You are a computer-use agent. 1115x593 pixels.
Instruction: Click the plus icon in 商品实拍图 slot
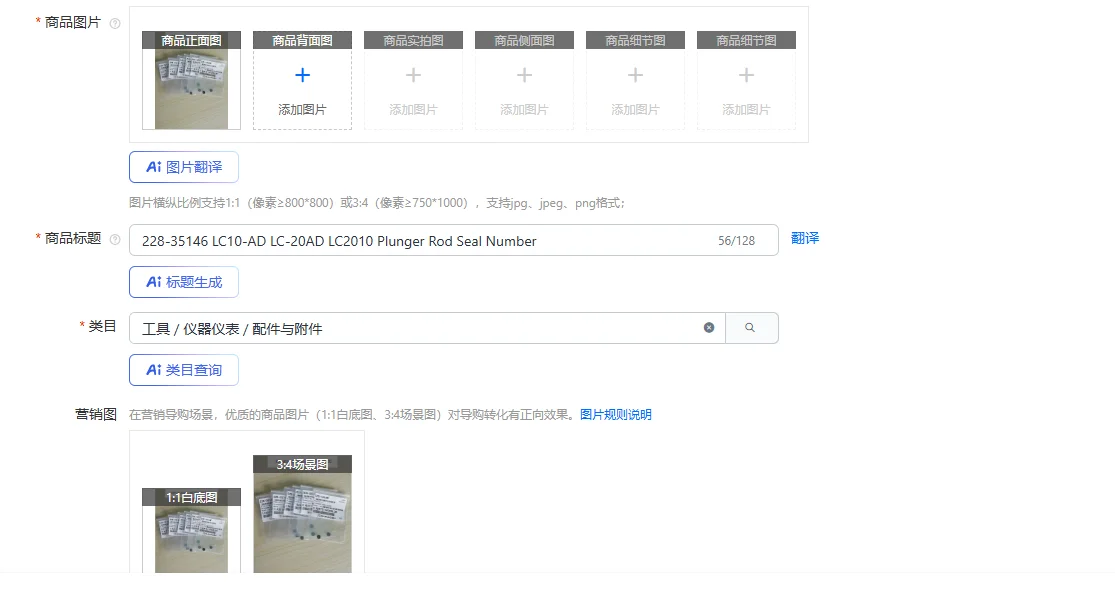413,75
